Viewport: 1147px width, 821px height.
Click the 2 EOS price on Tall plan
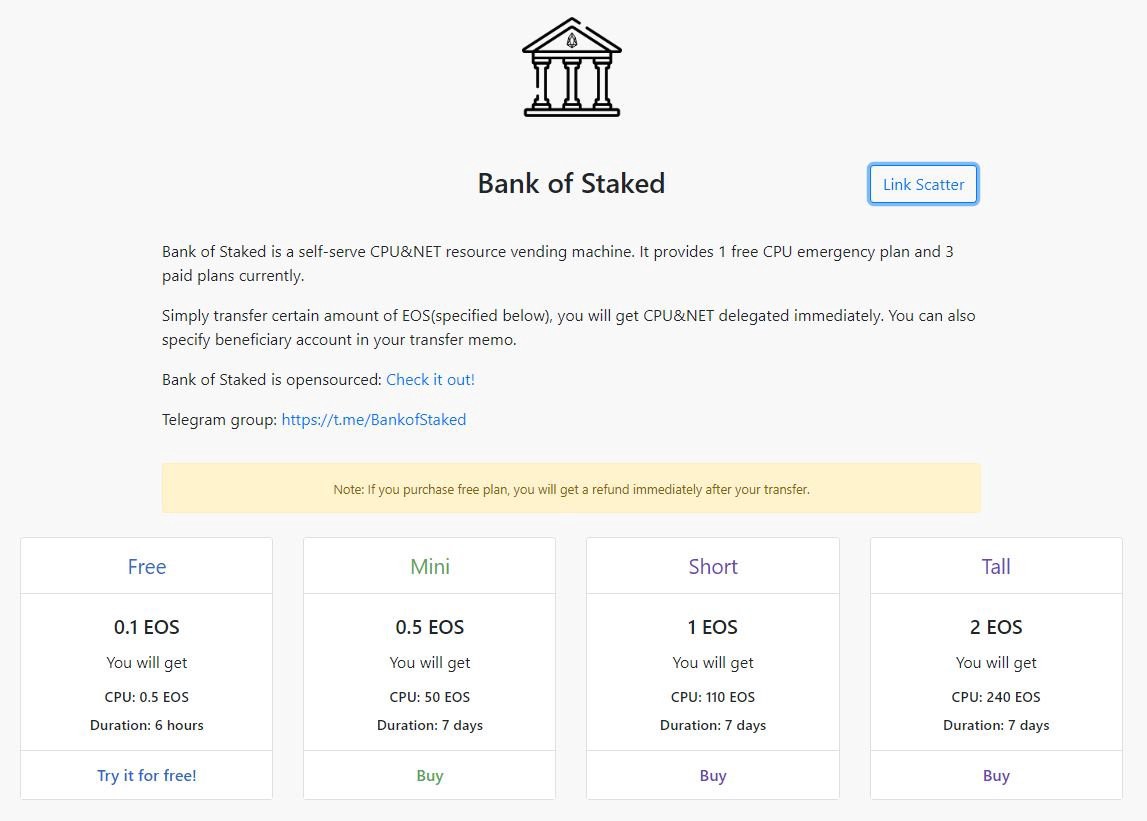pos(995,627)
